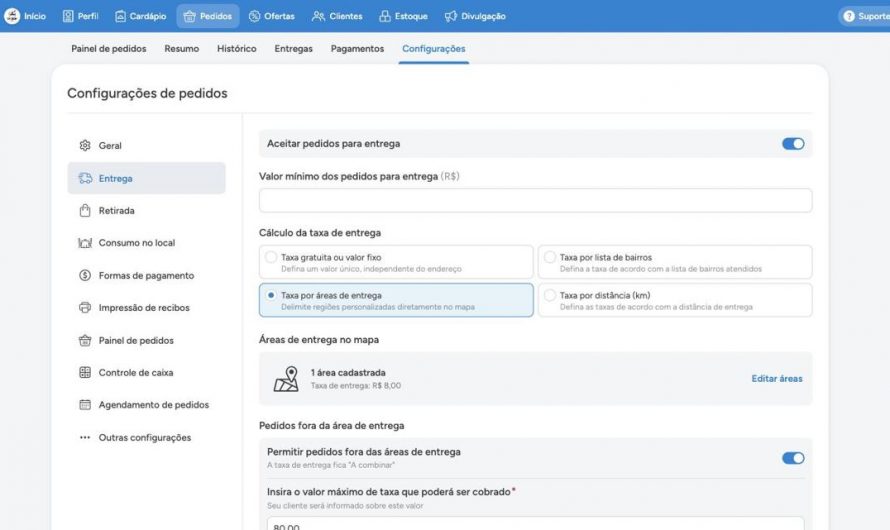This screenshot has width=890, height=530.
Task: Open Retirada settings section
Action: (x=146, y=211)
